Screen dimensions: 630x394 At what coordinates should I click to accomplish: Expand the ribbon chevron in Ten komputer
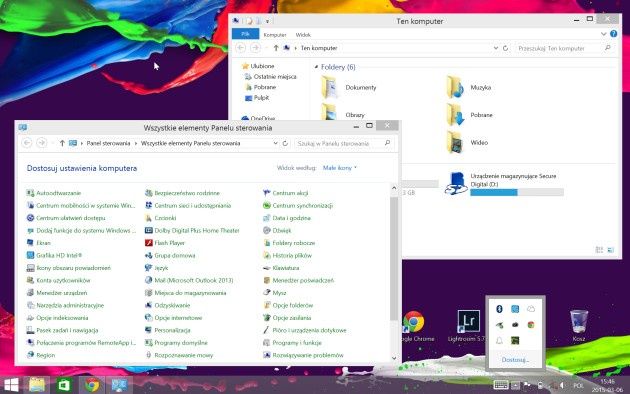coord(603,34)
